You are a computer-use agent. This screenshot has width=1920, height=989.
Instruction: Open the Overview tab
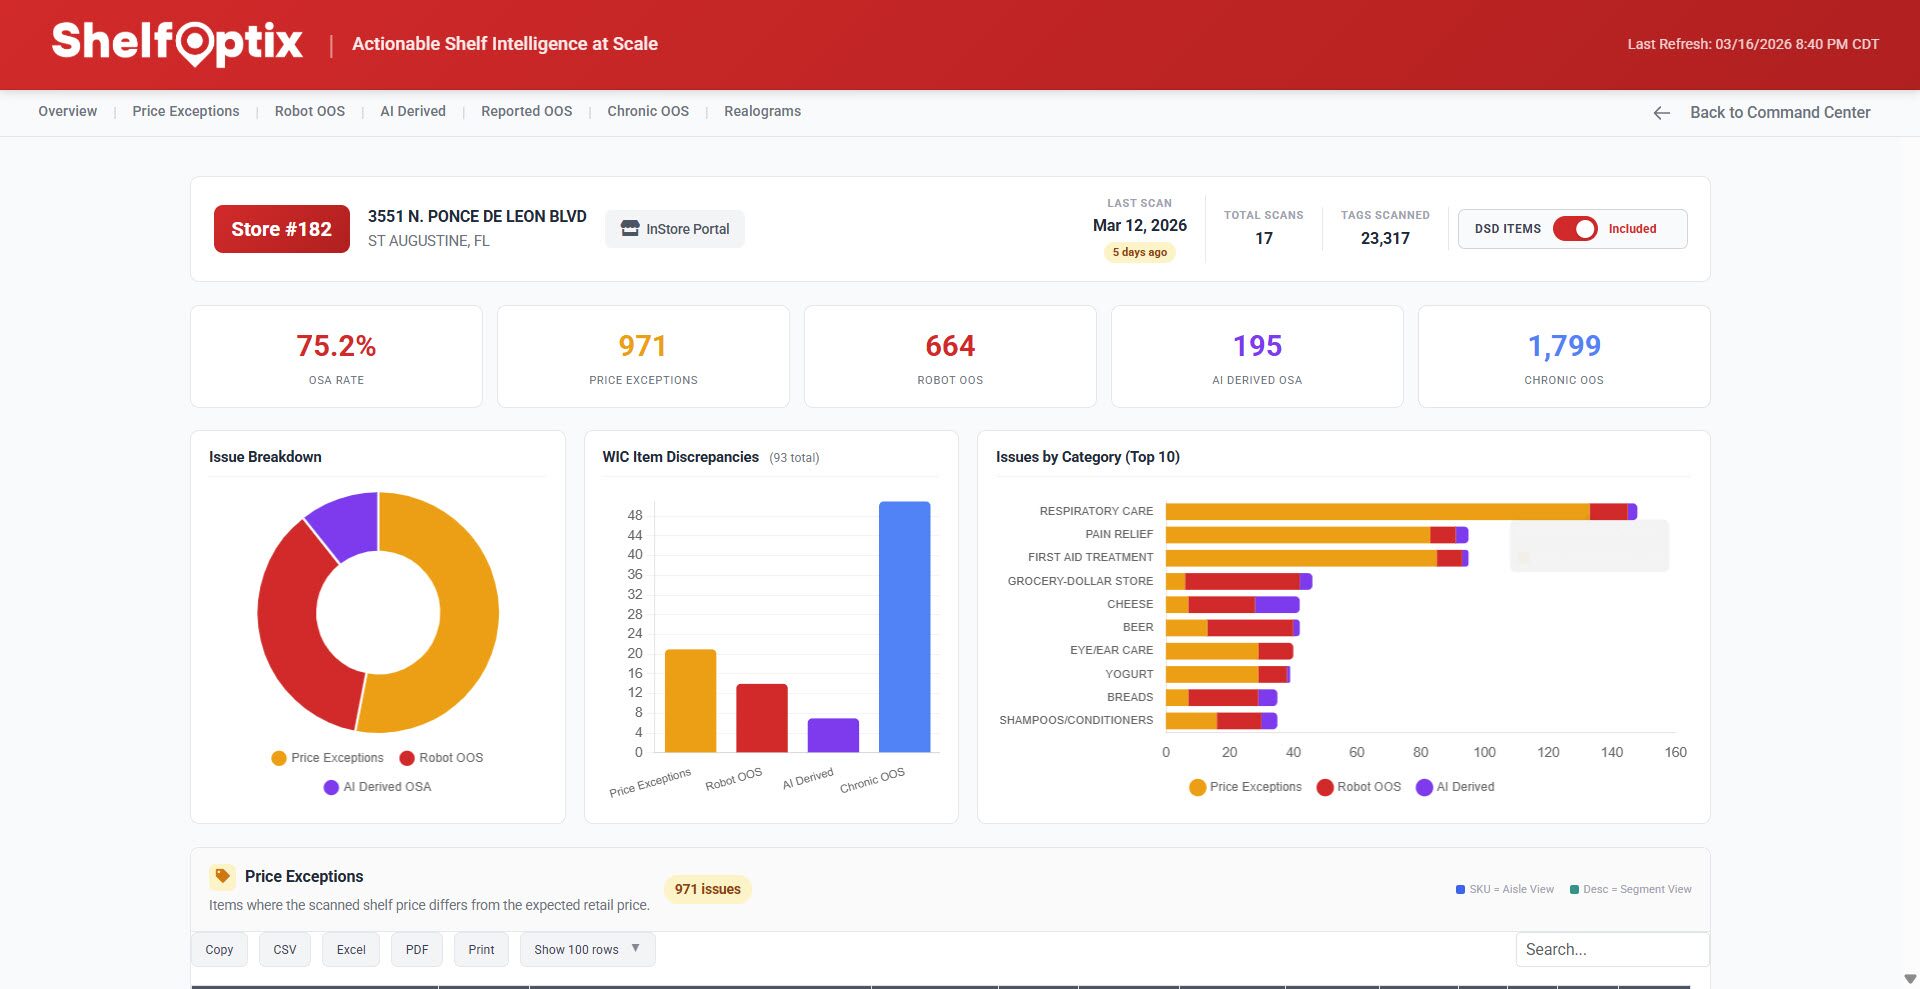[x=68, y=111]
